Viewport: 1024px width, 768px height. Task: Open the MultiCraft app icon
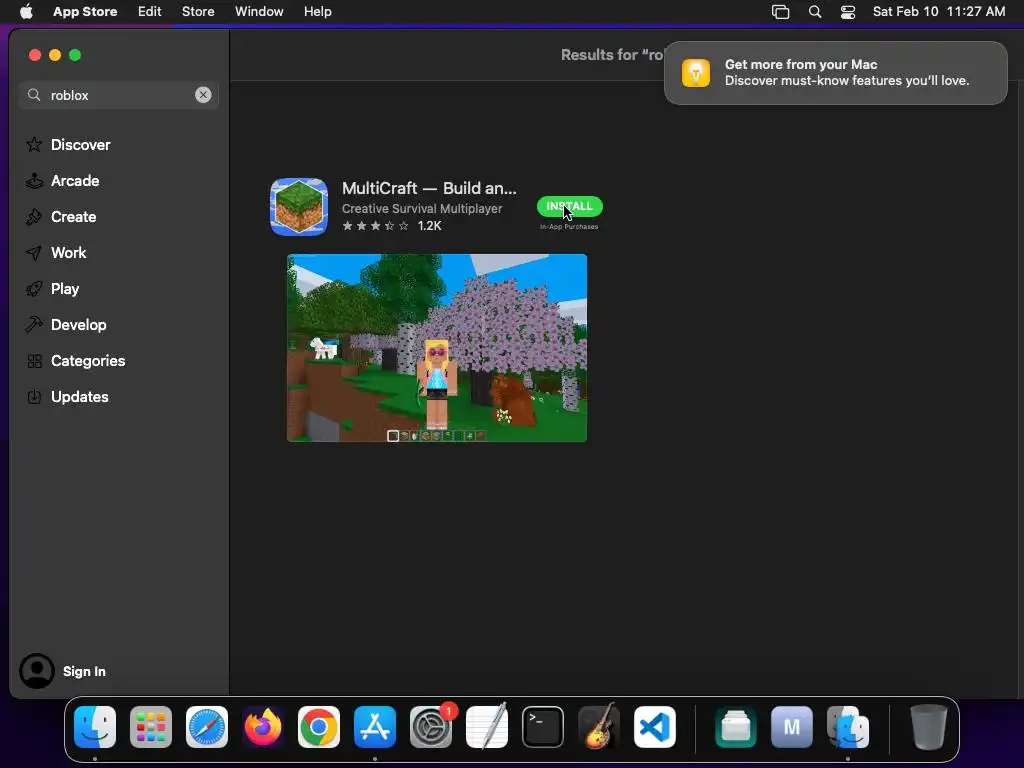click(x=299, y=206)
